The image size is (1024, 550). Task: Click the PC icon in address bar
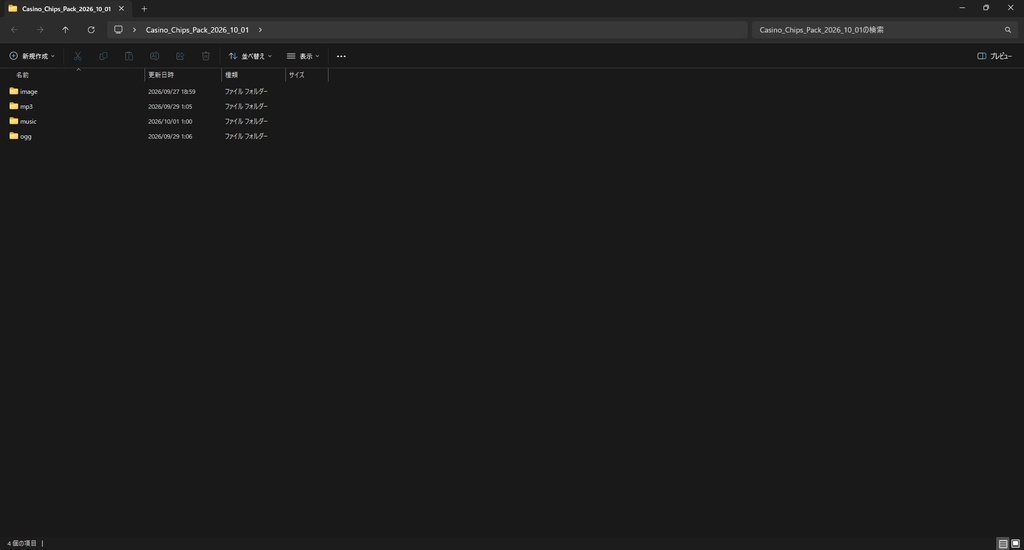pyautogui.click(x=118, y=30)
